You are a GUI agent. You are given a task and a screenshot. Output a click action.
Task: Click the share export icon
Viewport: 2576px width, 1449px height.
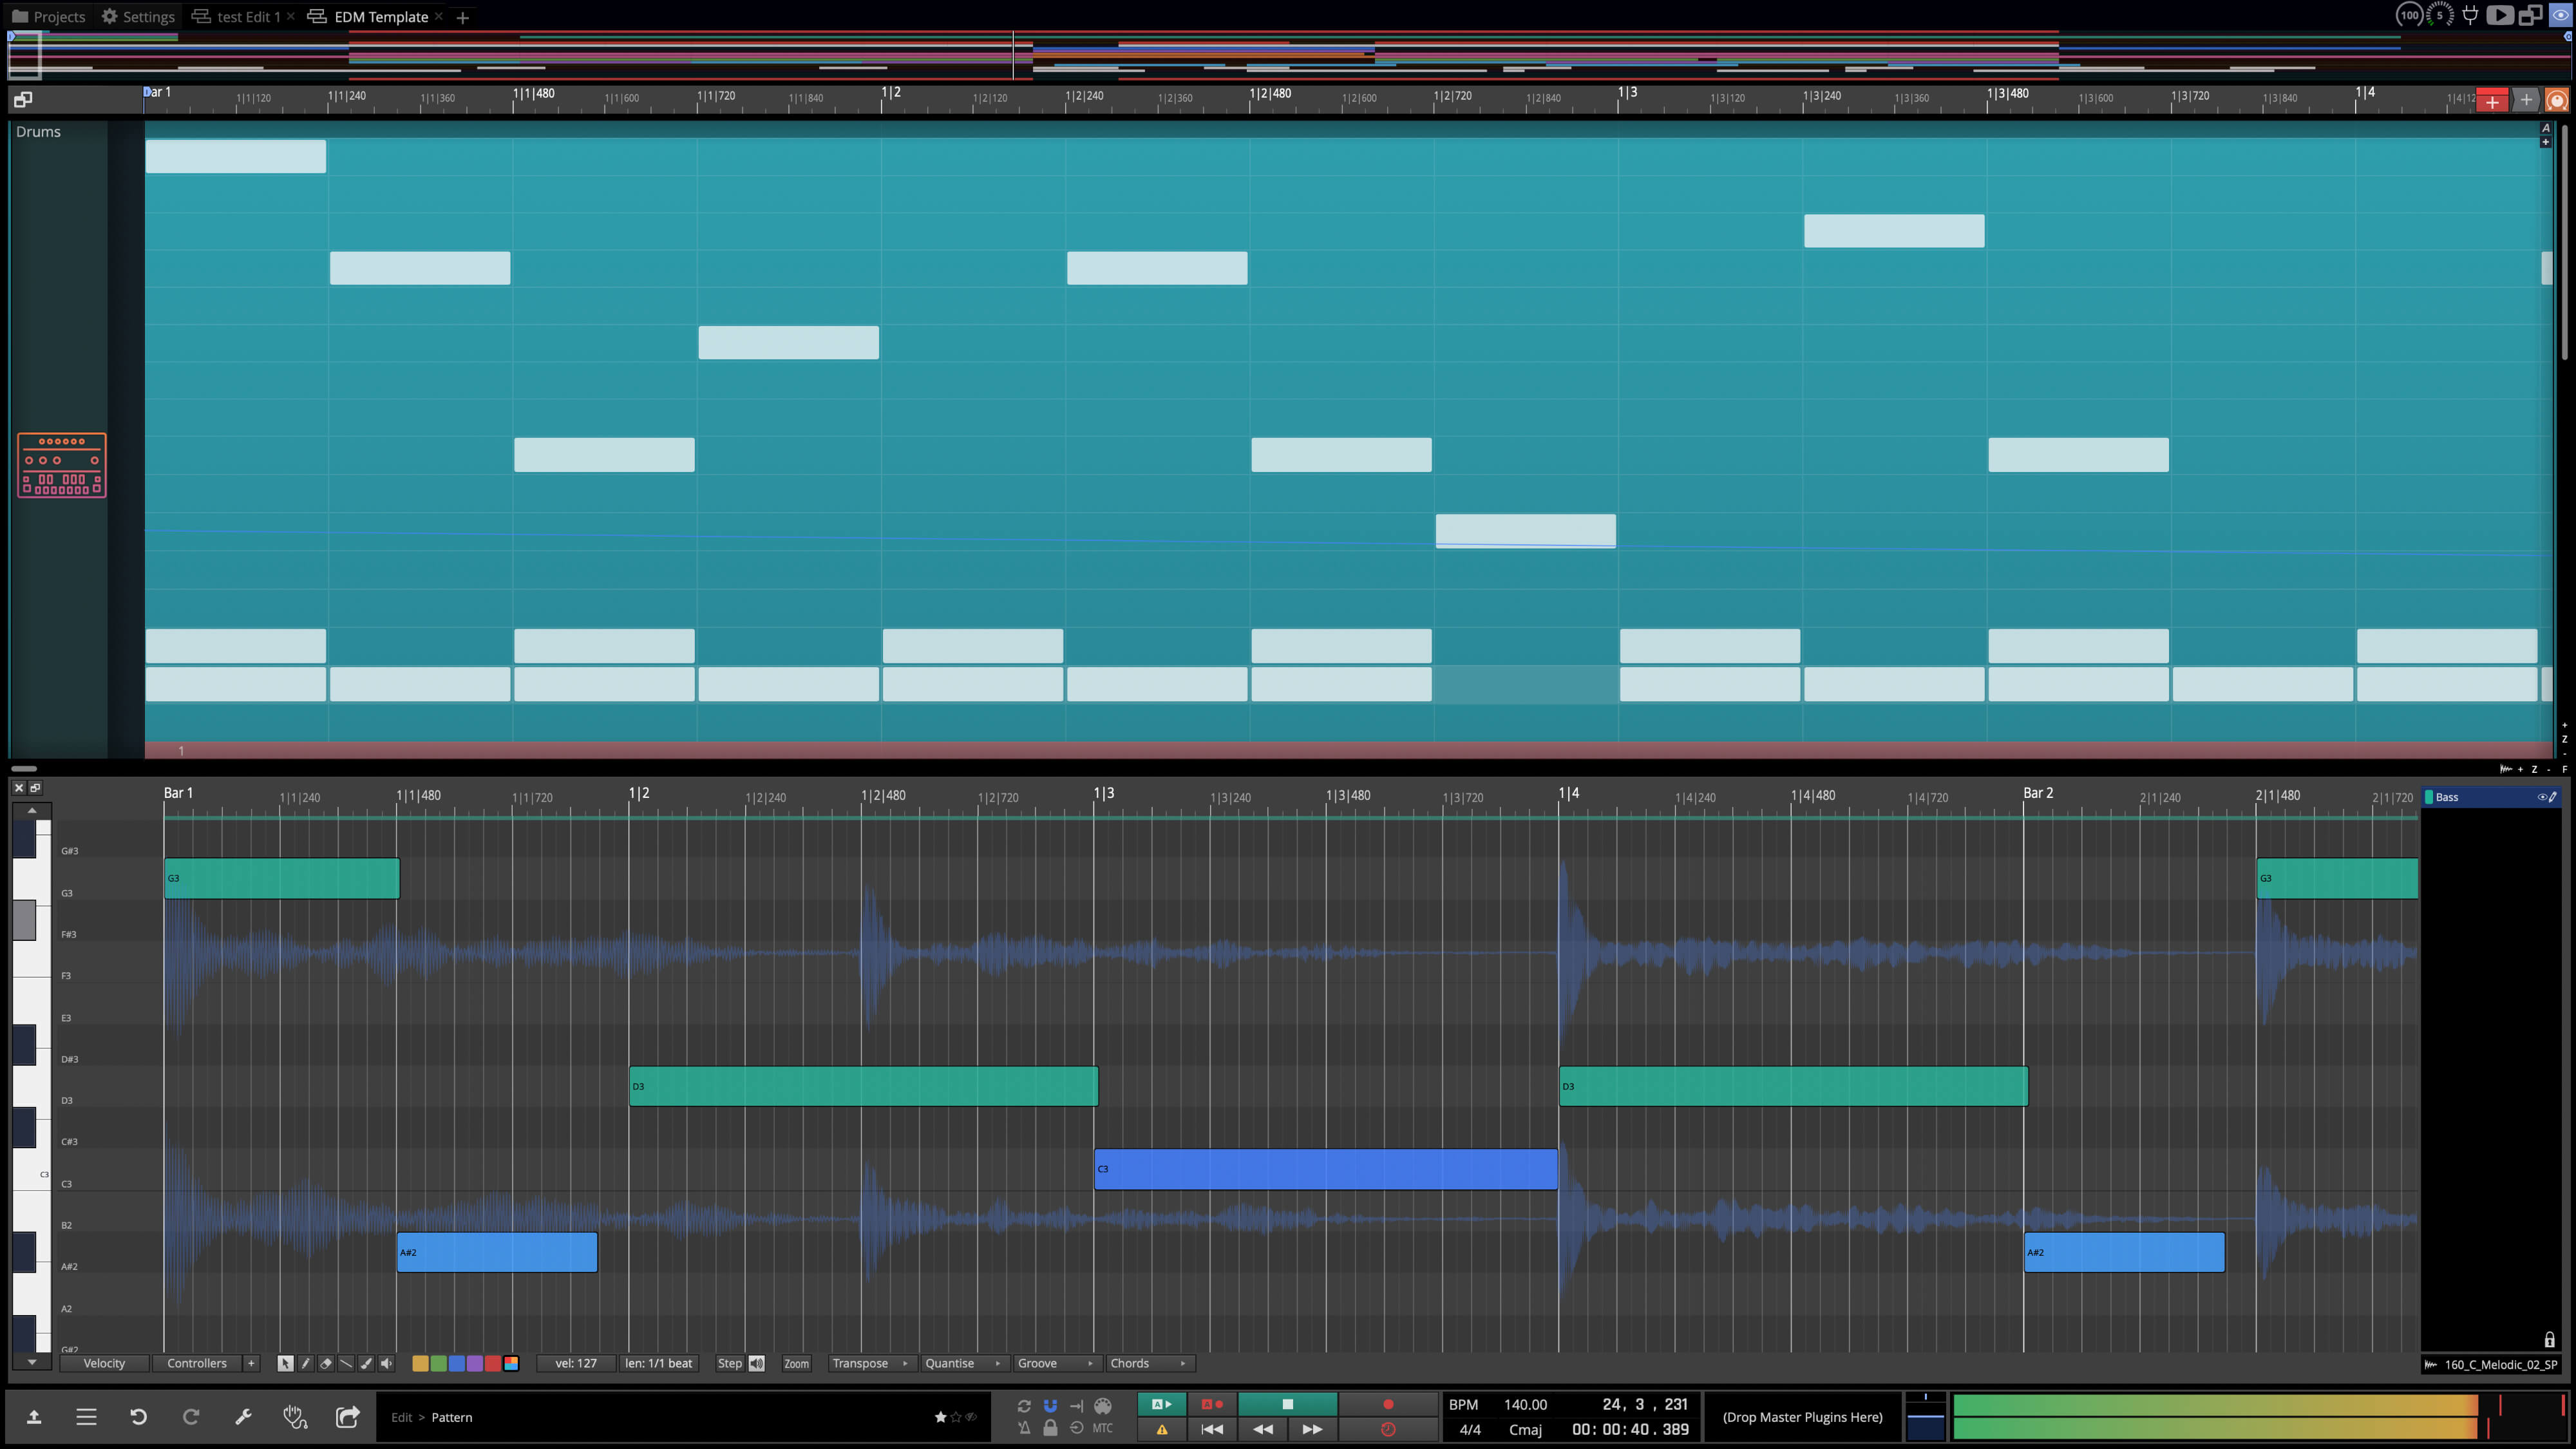pos(347,1417)
